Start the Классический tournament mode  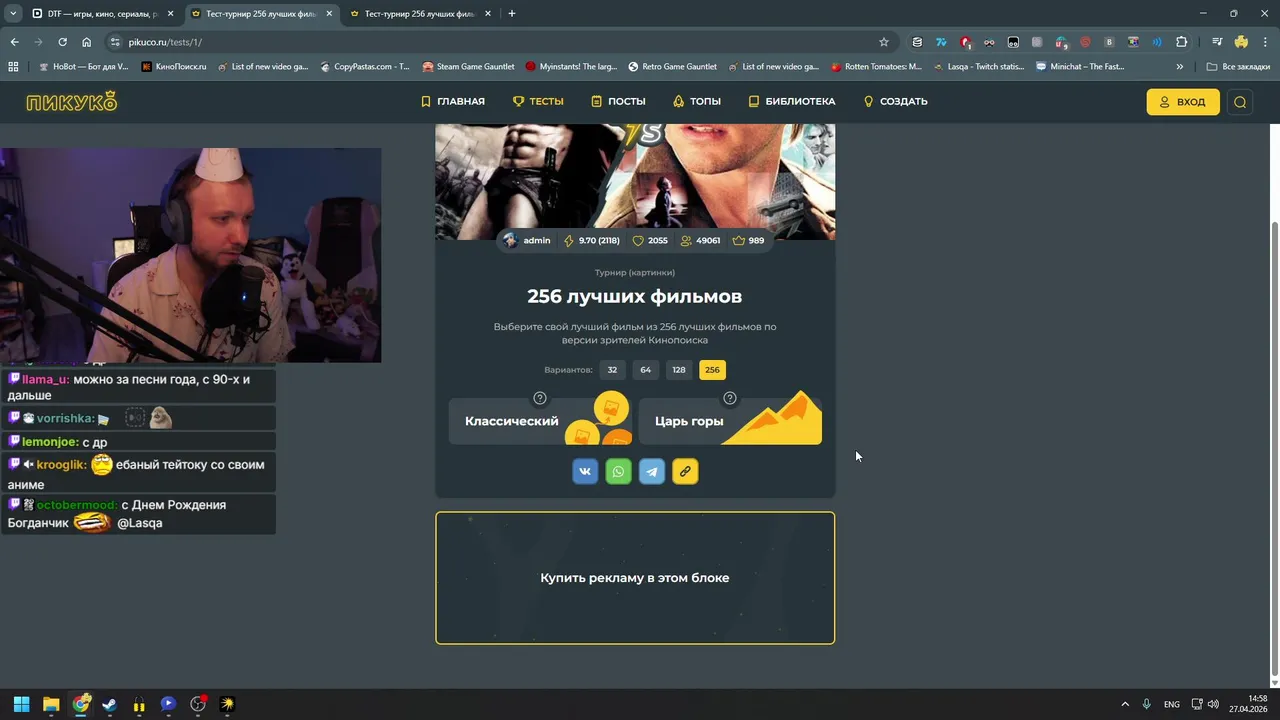tap(540, 421)
